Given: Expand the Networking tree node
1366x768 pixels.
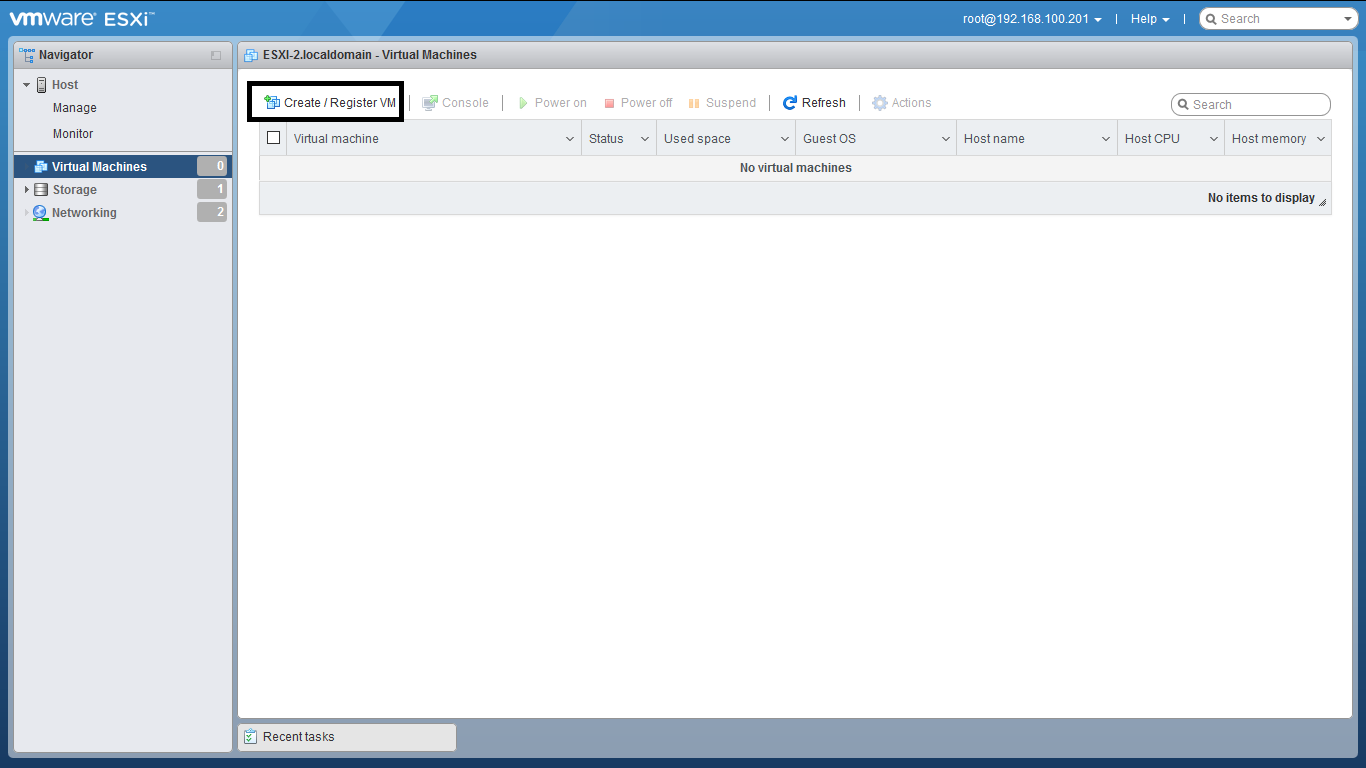Looking at the screenshot, I should coord(27,213).
